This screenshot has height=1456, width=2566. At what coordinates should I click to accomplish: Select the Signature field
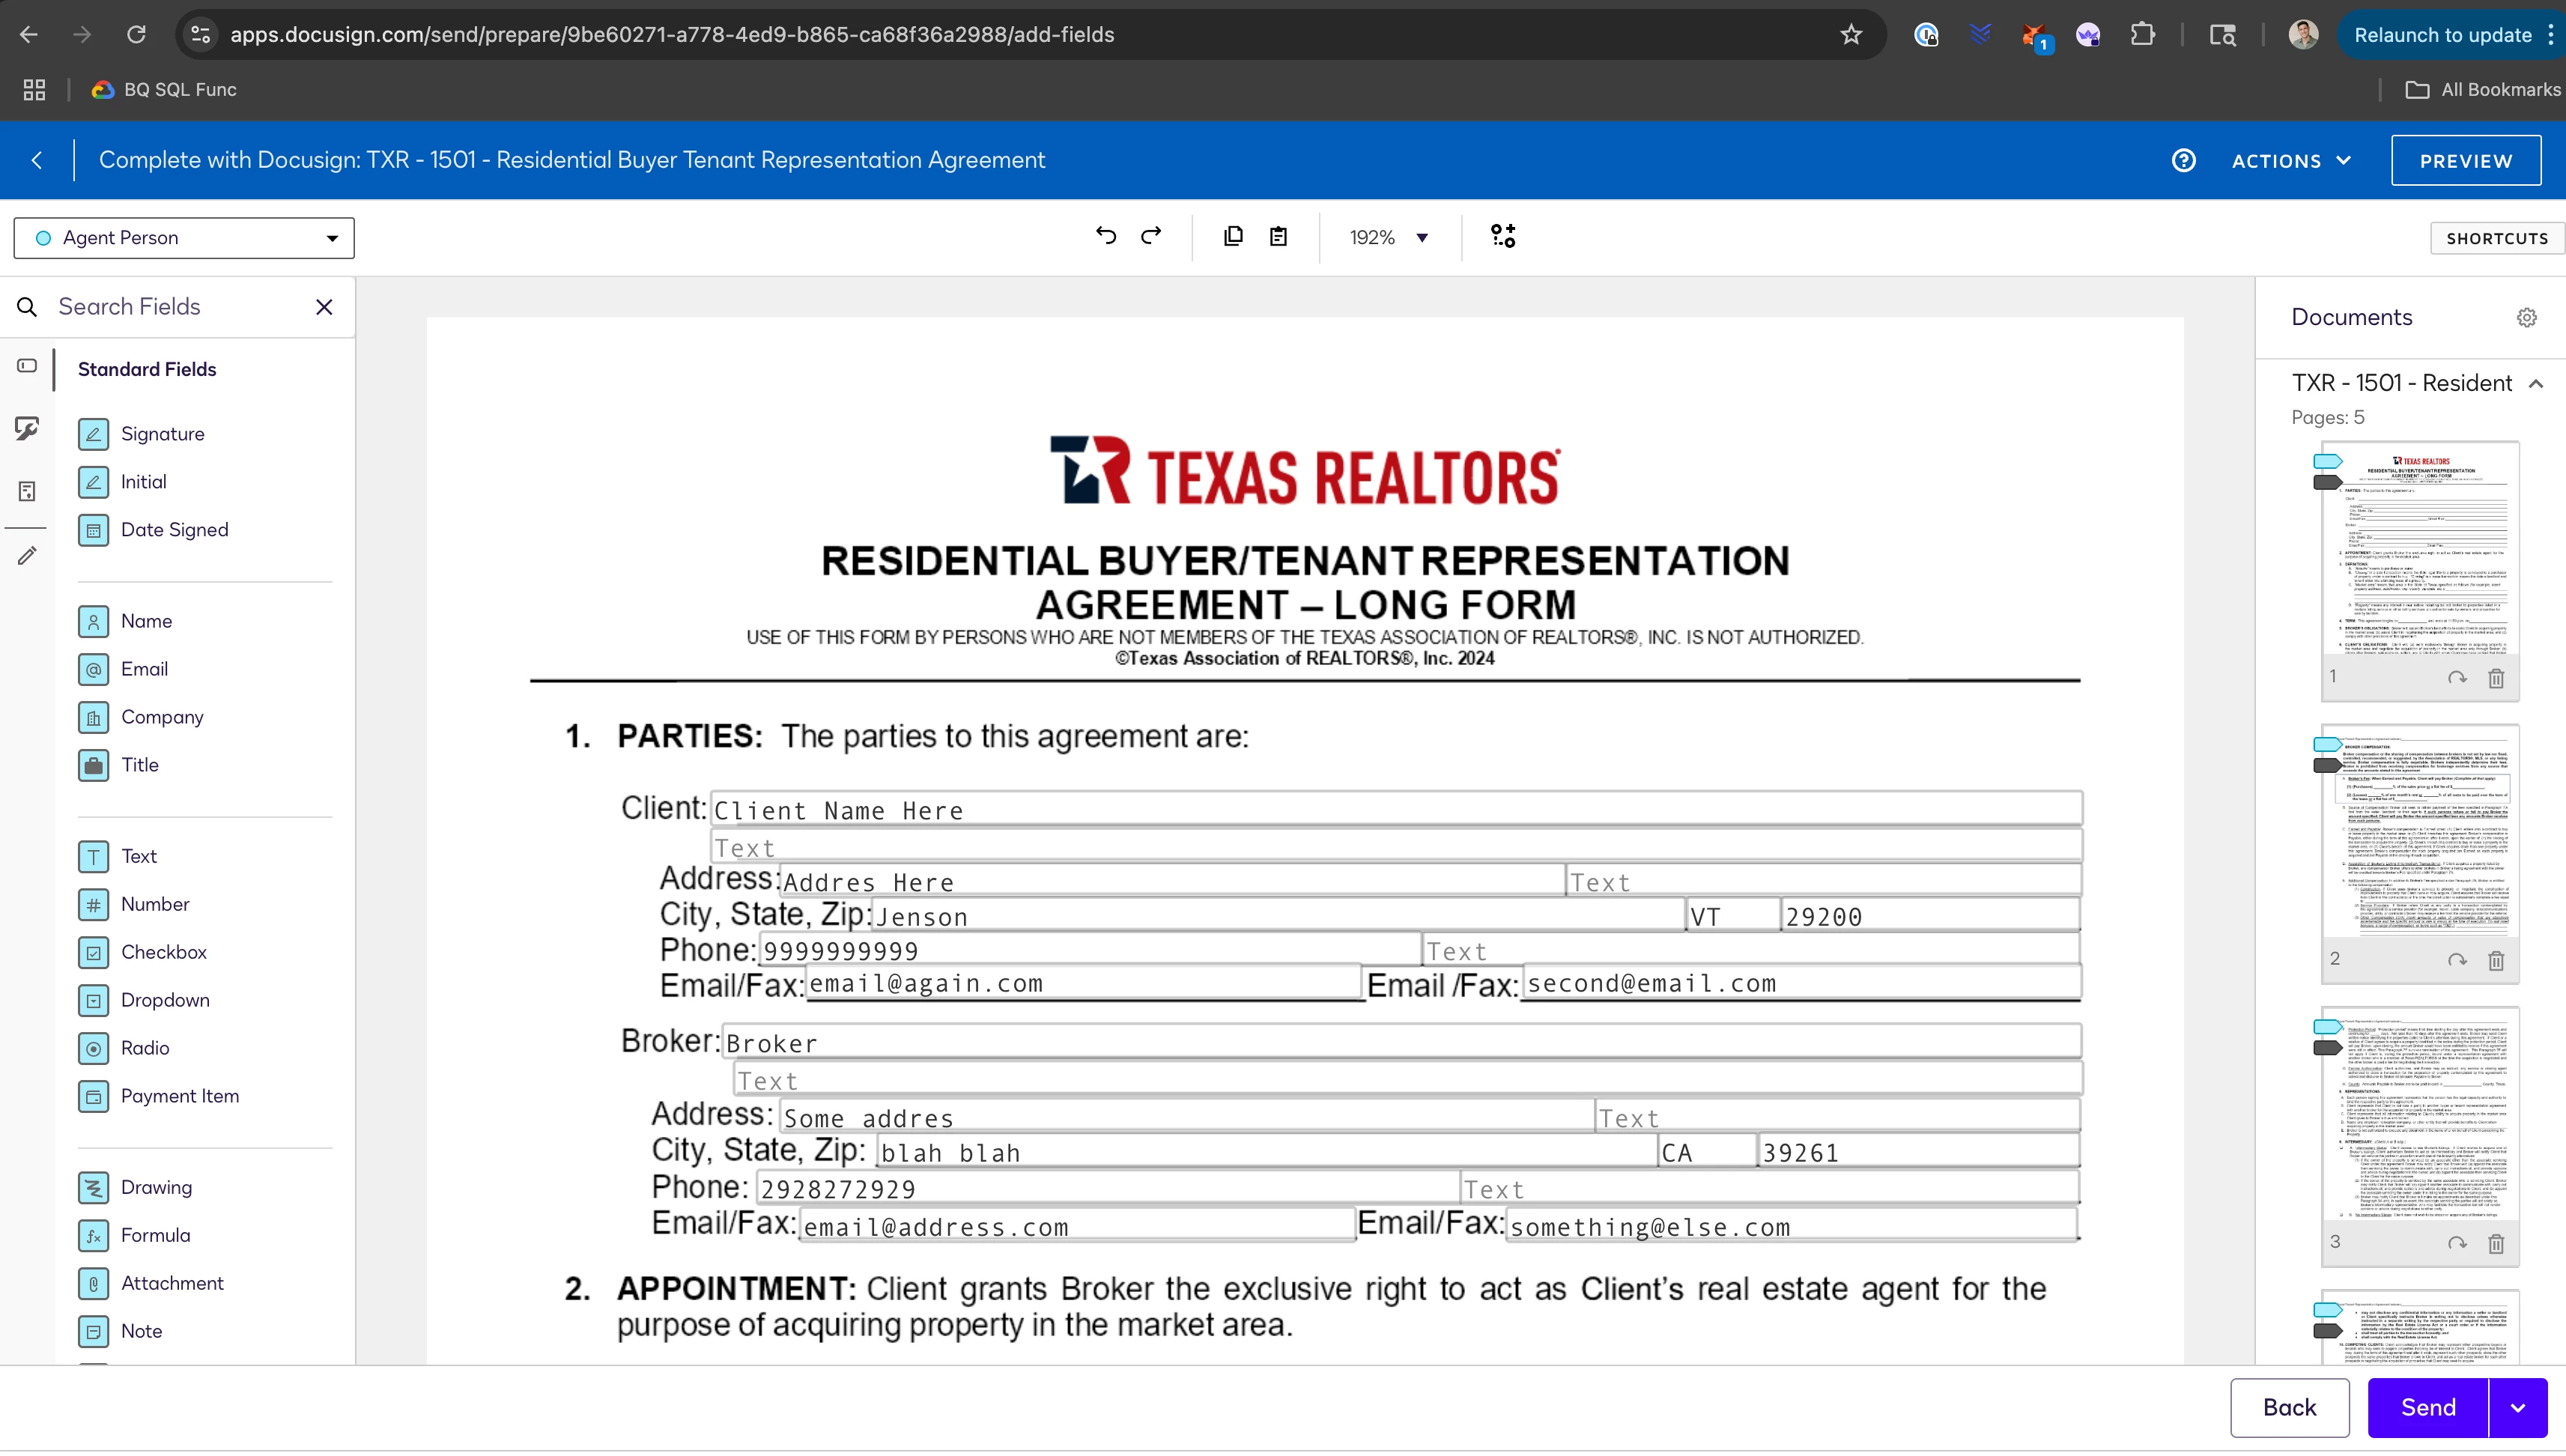(142, 433)
